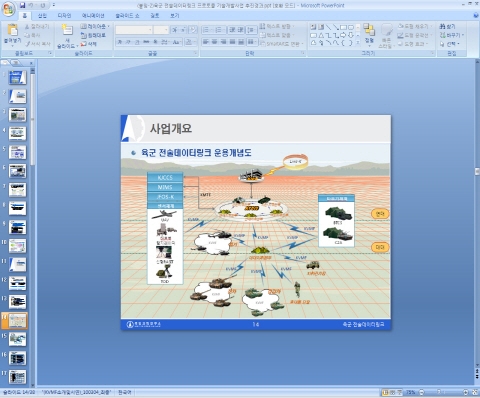The image size is (480, 398).
Task: Open the round Office button menu
Action: (8, 9)
